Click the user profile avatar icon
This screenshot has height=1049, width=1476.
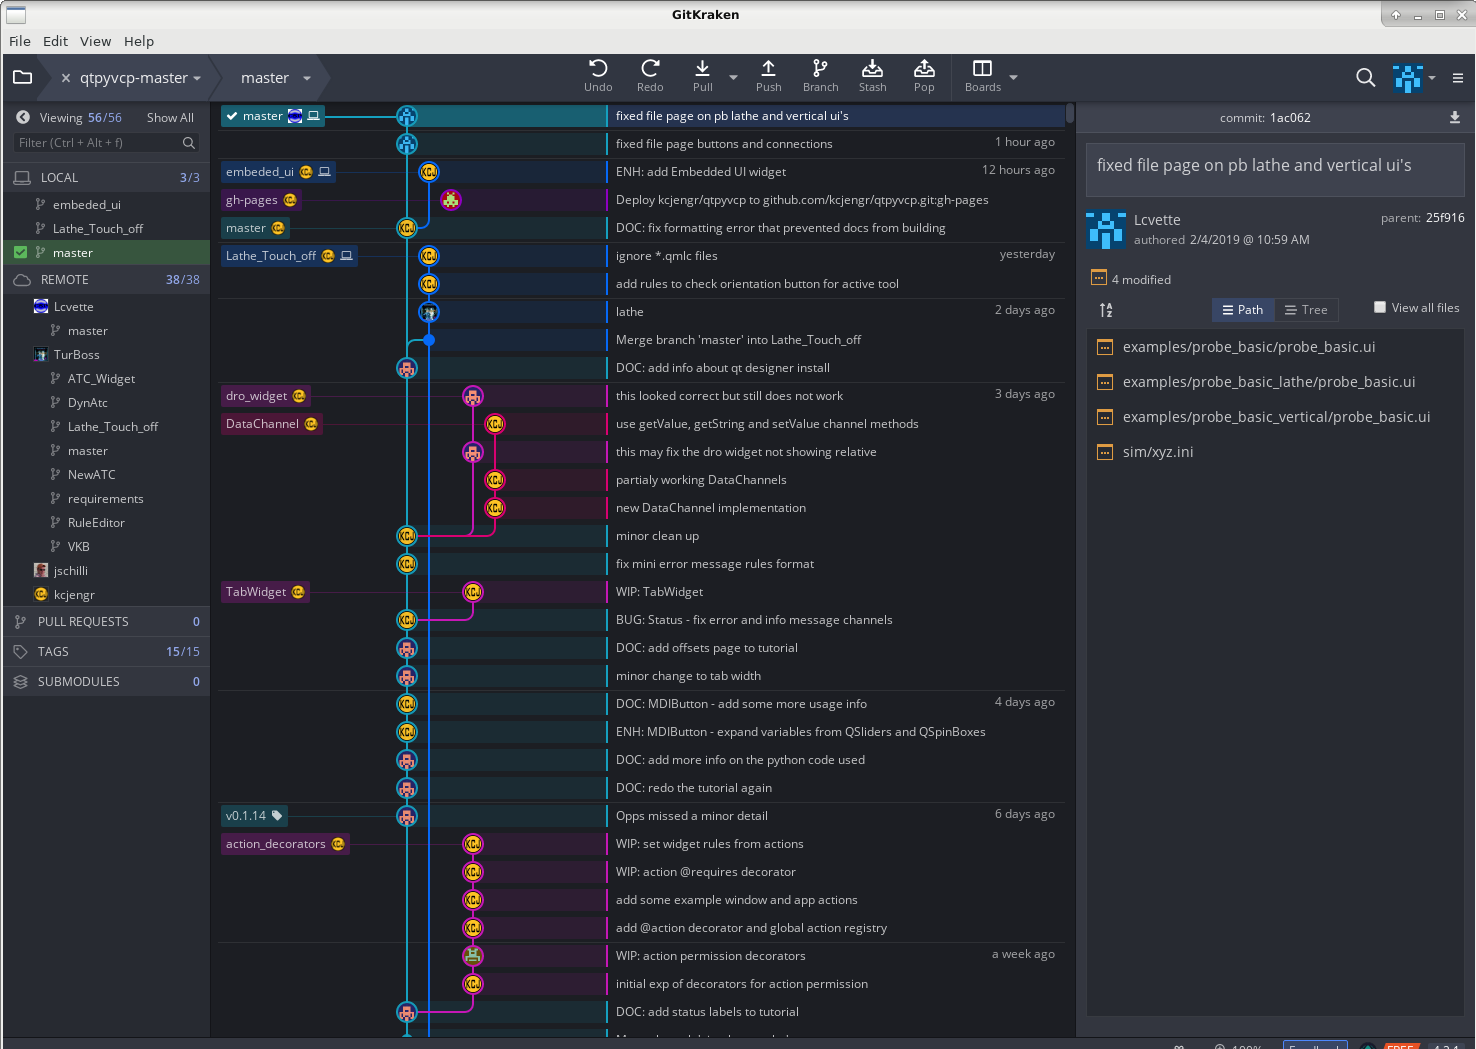[x=1407, y=78]
